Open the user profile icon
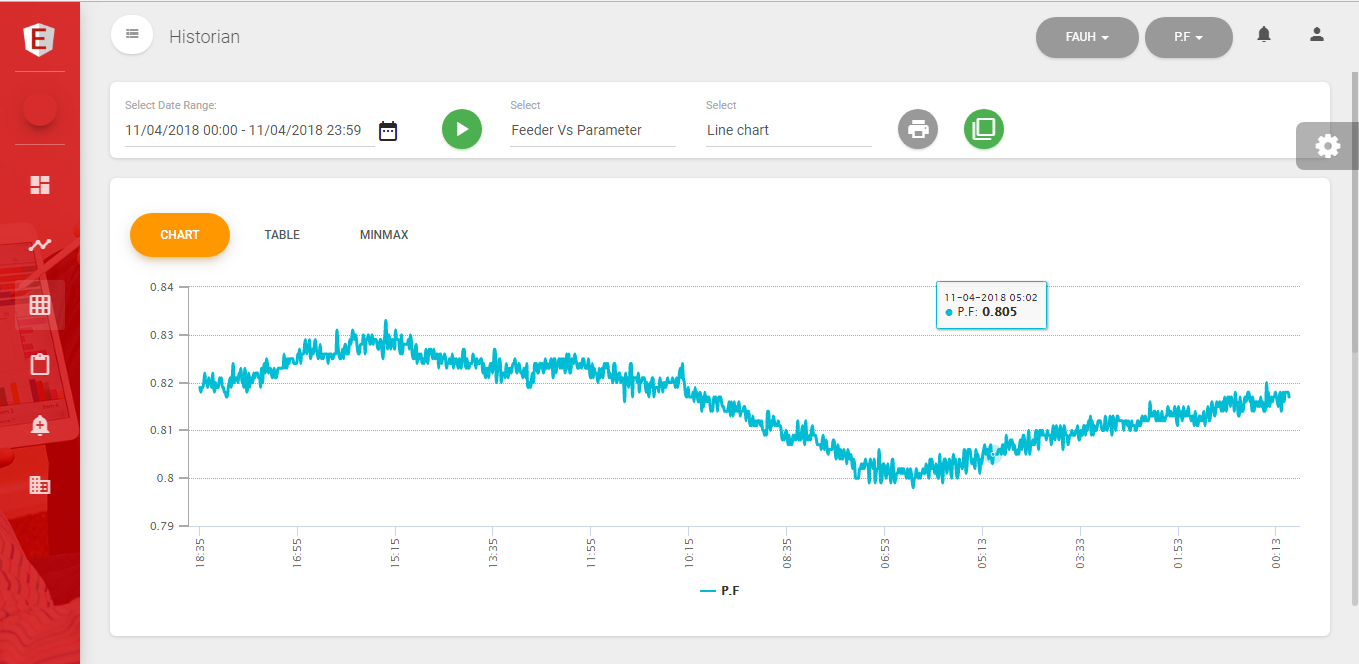Image resolution: width=1359 pixels, height=664 pixels. click(1317, 35)
